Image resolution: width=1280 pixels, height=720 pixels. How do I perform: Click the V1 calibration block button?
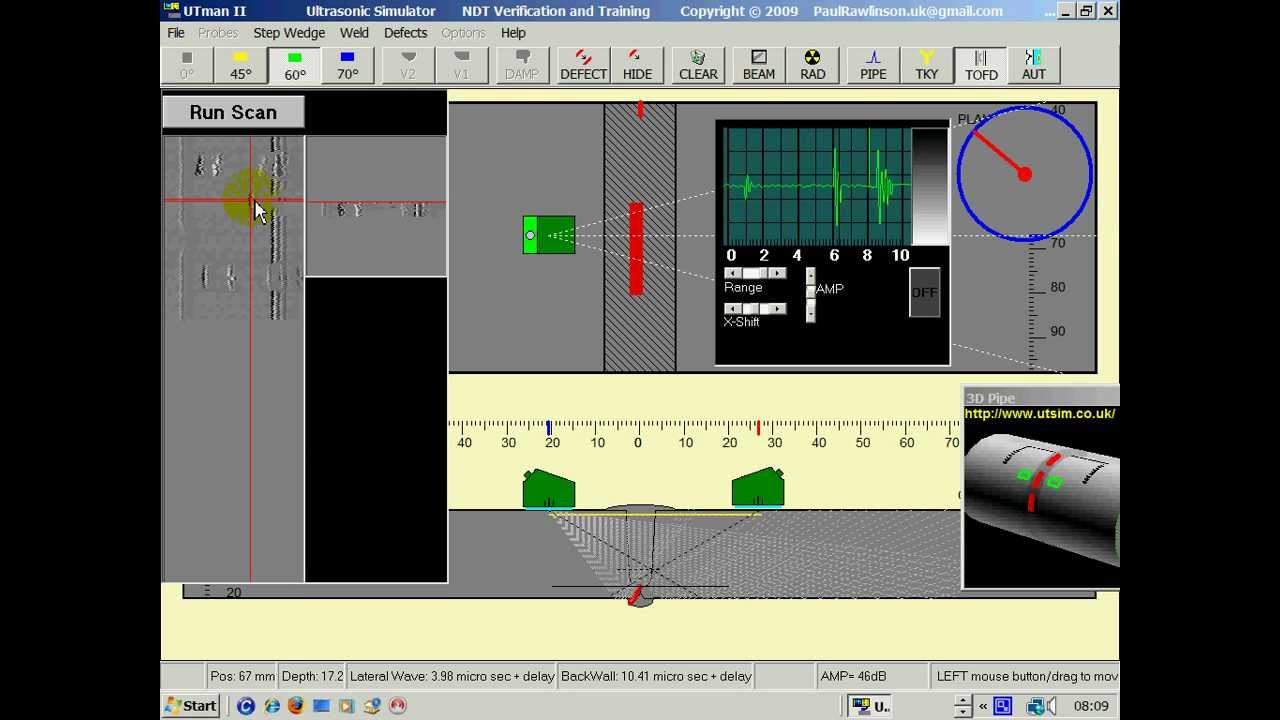coord(461,65)
